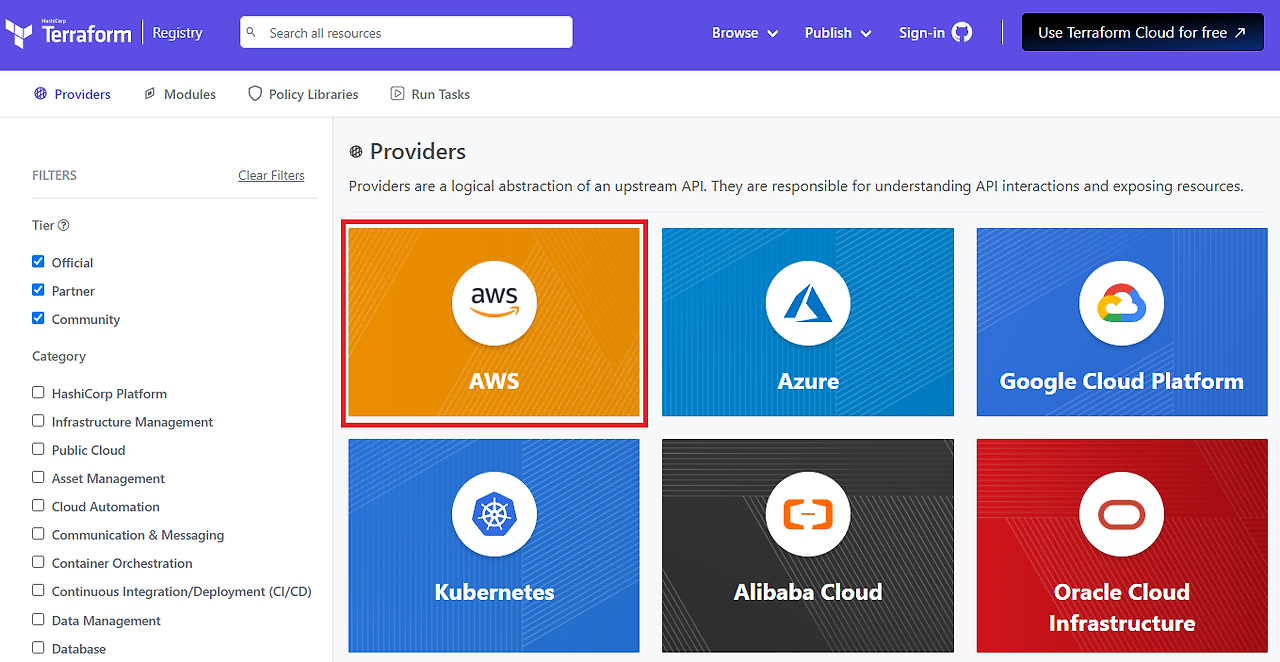This screenshot has height=662, width=1280.
Task: Enable the Public Cloud category filter
Action: pos(37,449)
